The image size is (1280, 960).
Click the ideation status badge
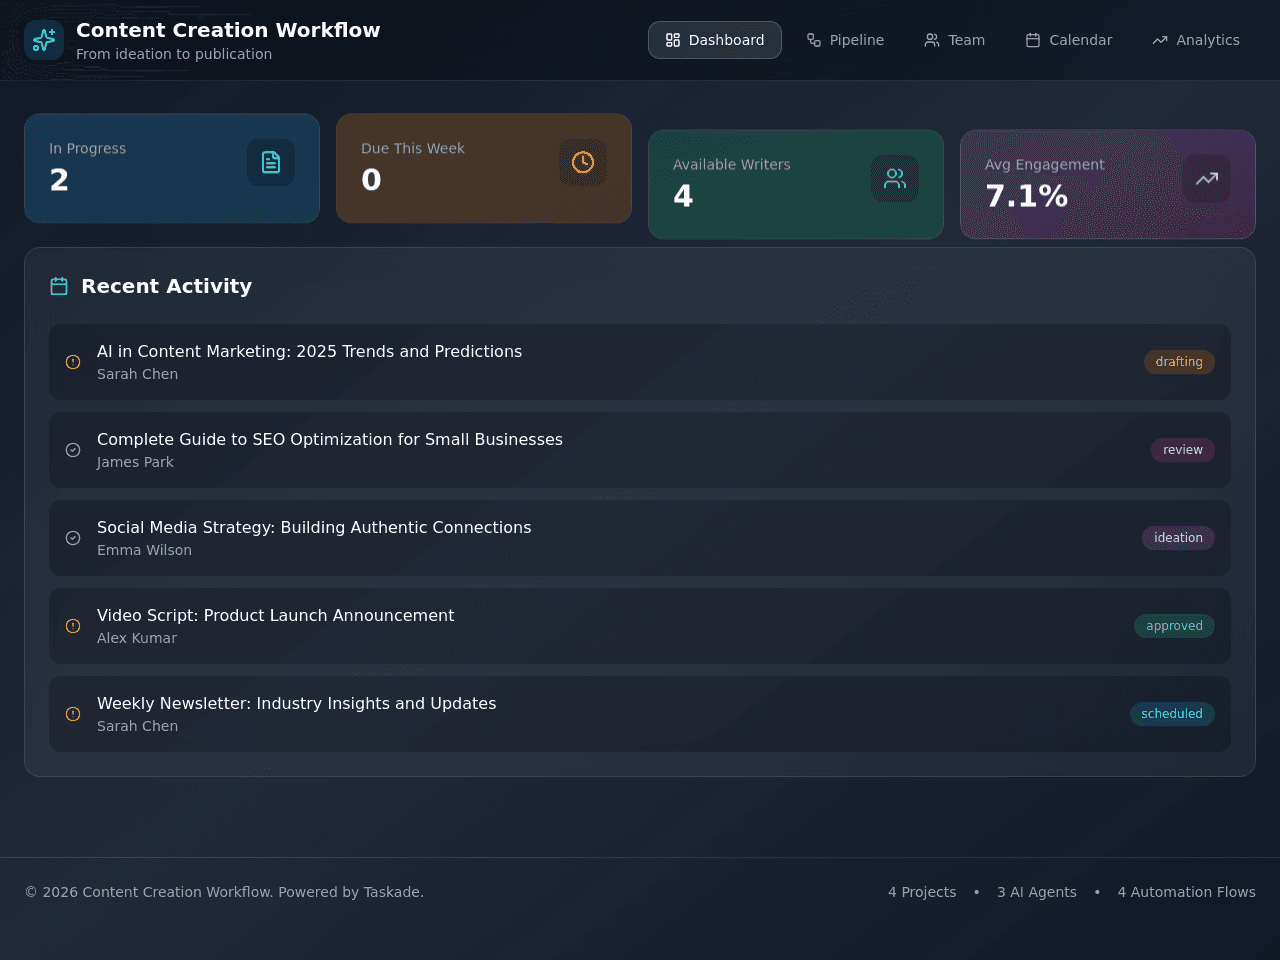[1178, 538]
